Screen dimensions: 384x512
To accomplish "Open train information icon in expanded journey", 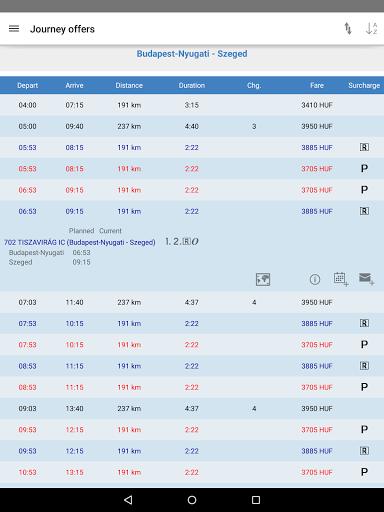I will tap(315, 279).
